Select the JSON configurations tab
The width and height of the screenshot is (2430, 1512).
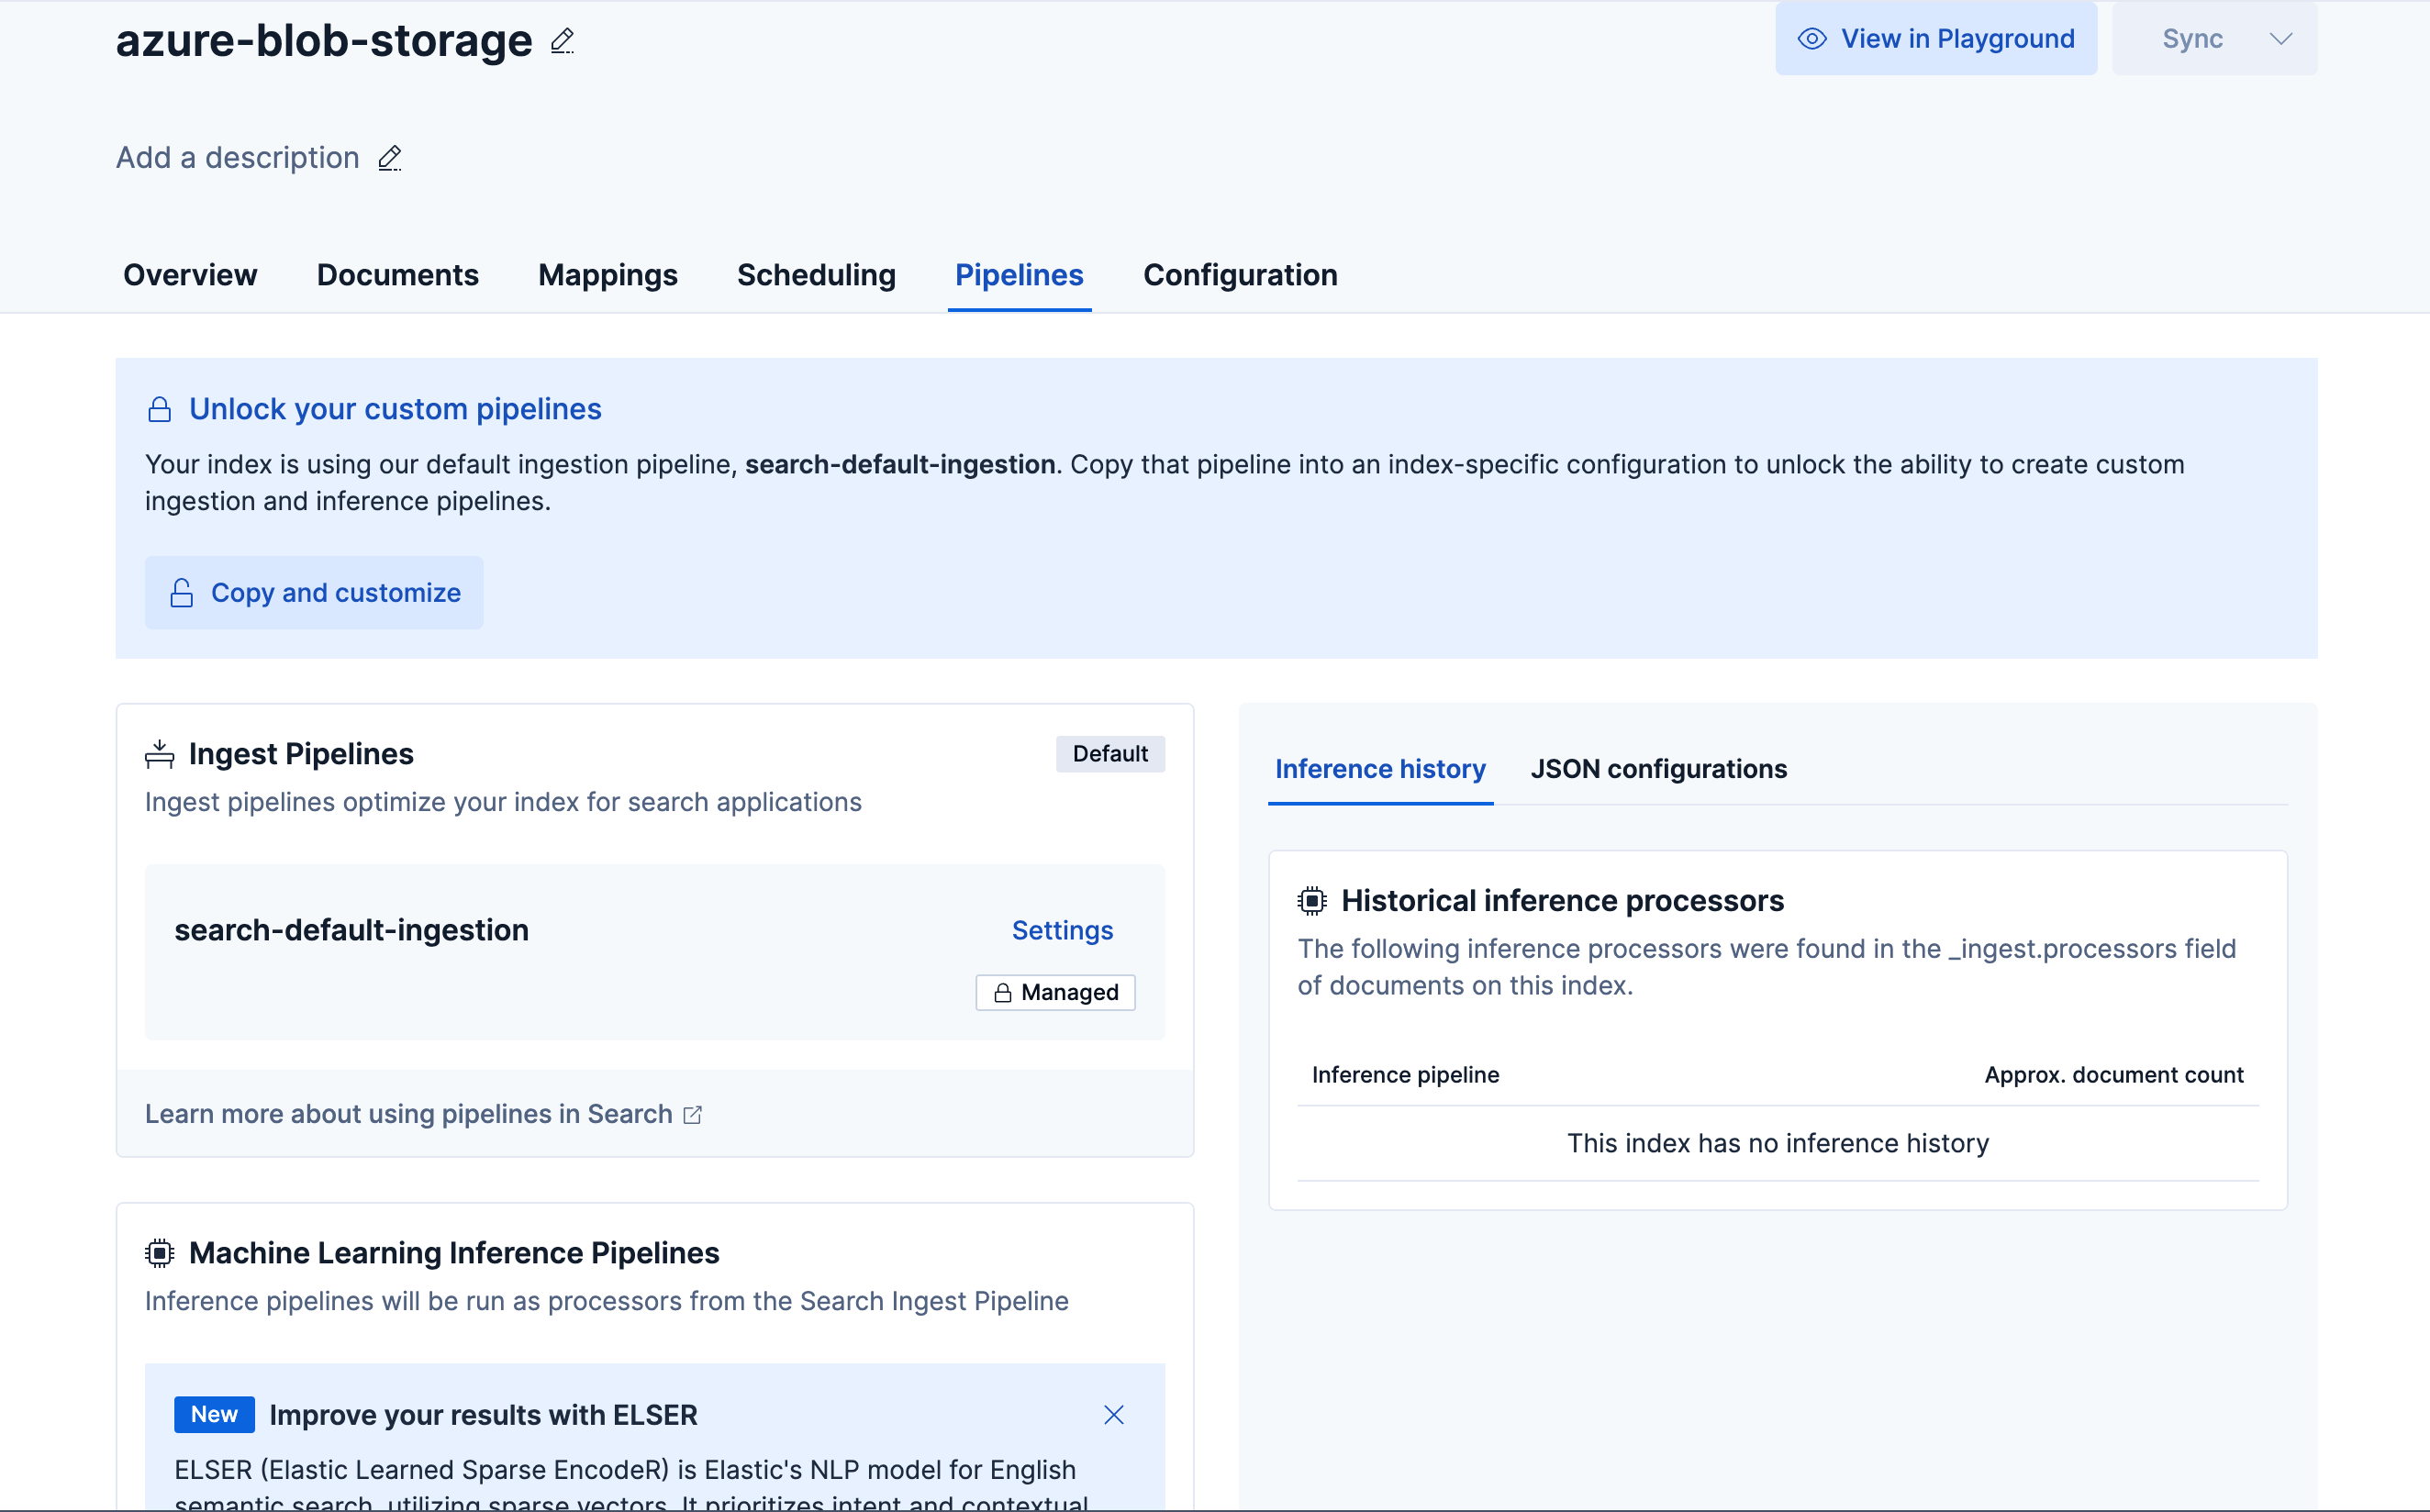pos(1658,769)
